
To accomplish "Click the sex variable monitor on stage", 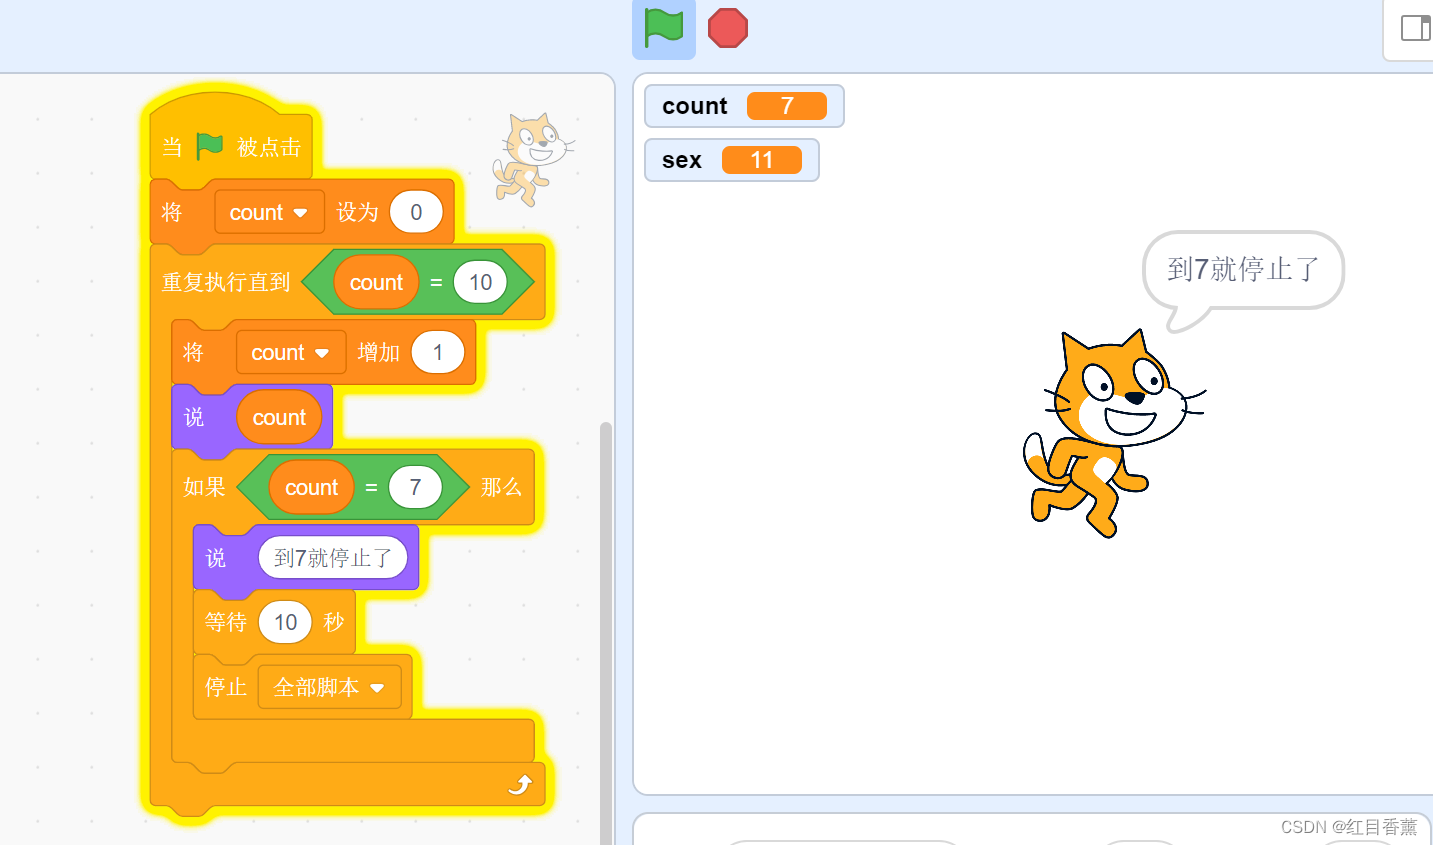I will 731,160.
